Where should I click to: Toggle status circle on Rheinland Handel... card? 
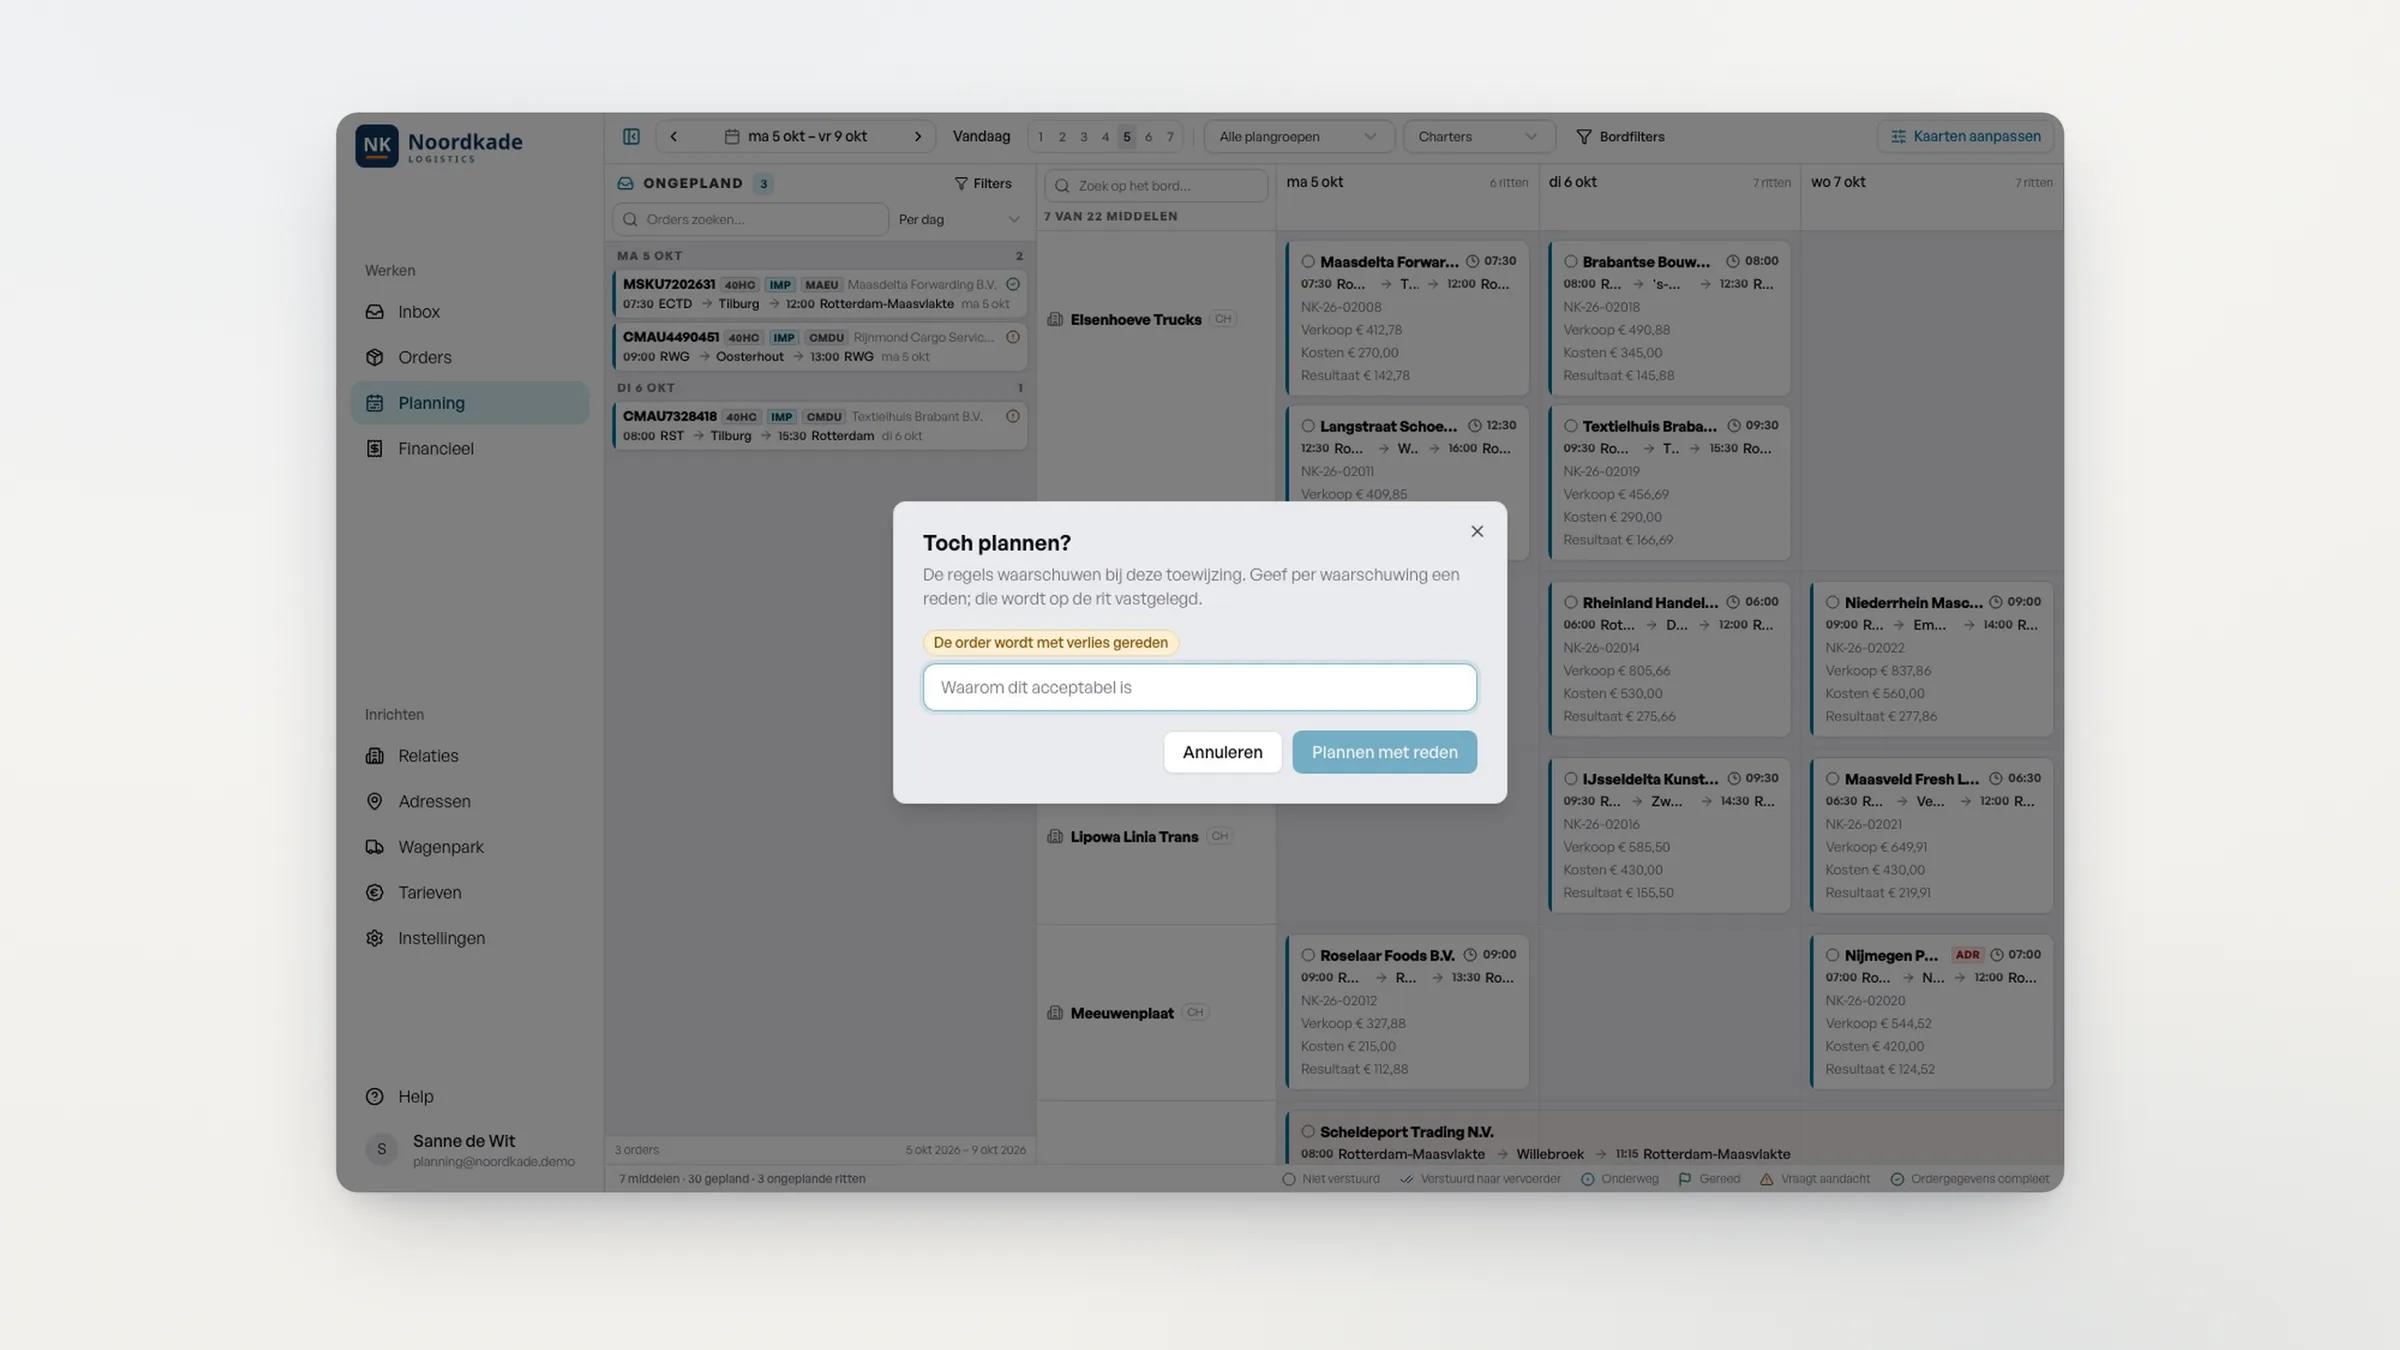click(1570, 603)
